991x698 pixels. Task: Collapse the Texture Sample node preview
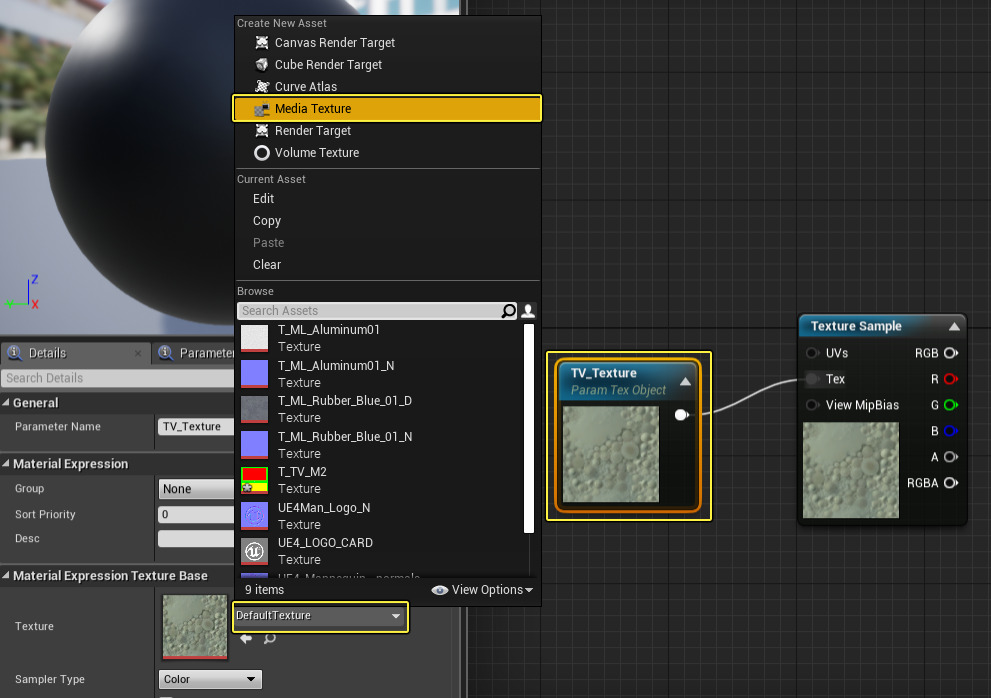pos(954,326)
